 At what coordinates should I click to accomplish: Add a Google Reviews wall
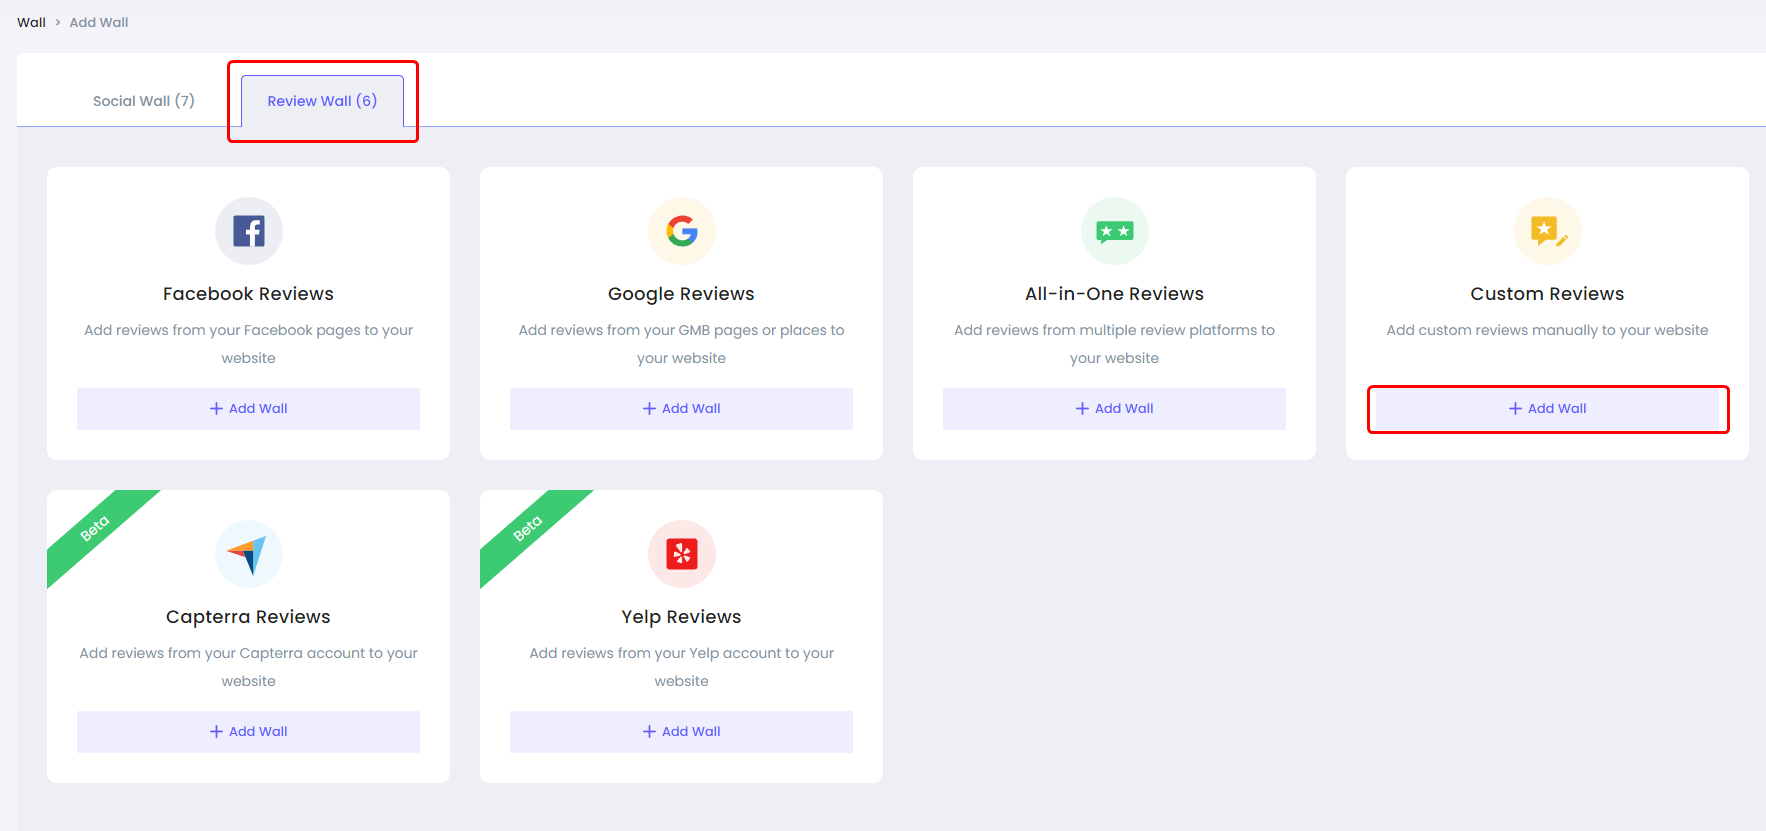click(x=682, y=409)
